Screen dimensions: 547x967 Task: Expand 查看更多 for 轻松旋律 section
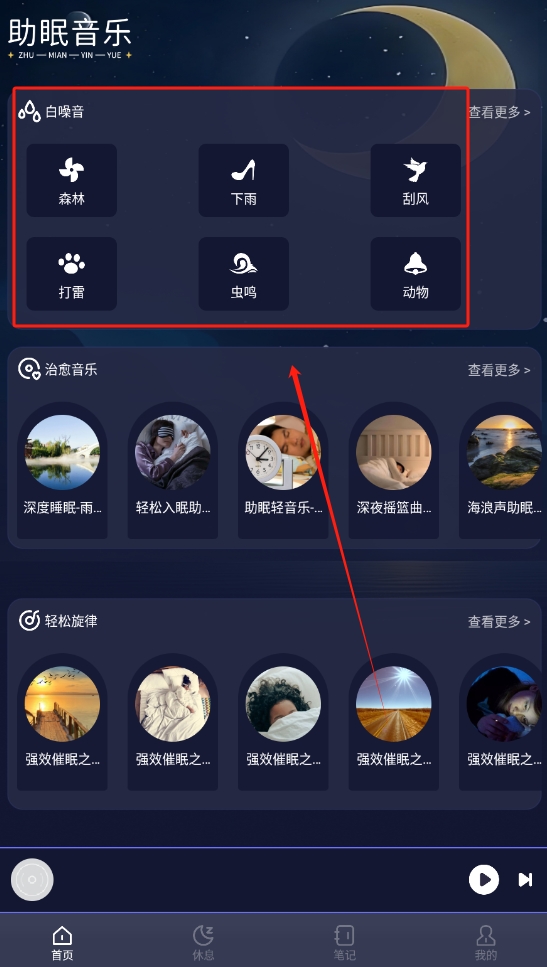click(x=499, y=622)
